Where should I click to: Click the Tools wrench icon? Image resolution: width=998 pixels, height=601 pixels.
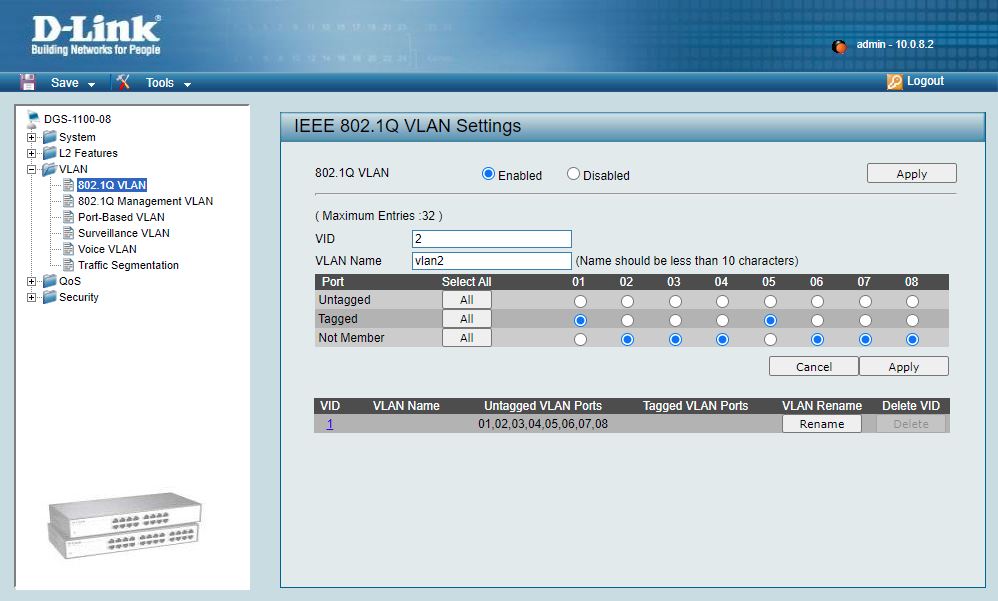point(123,82)
